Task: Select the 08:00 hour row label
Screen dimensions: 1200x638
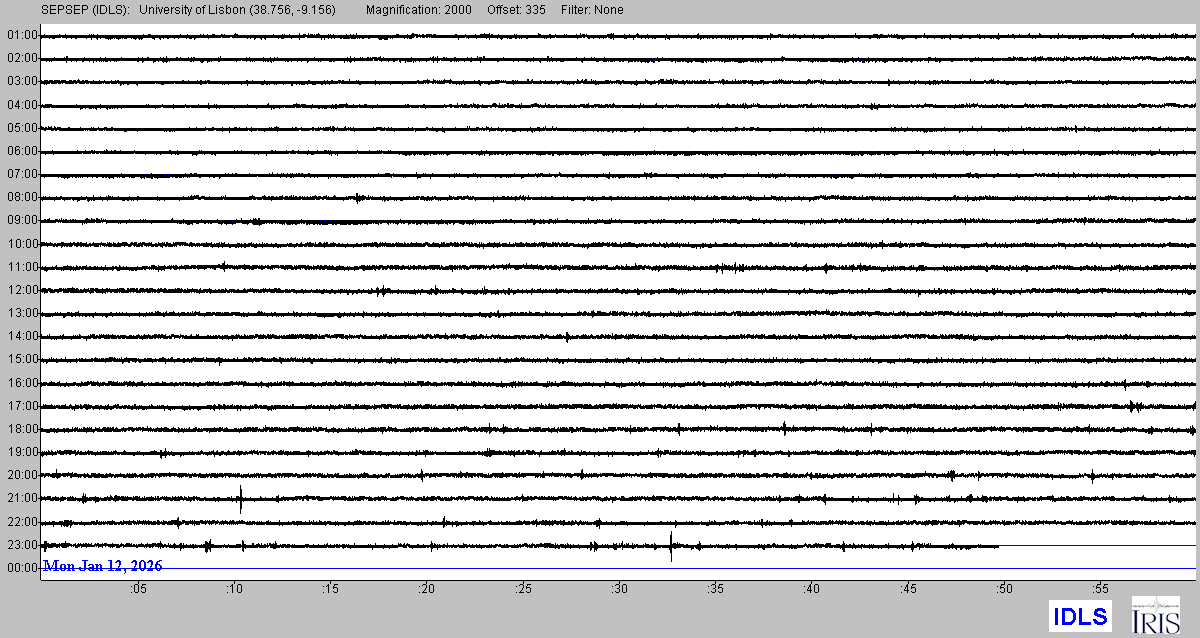Action: coord(22,197)
